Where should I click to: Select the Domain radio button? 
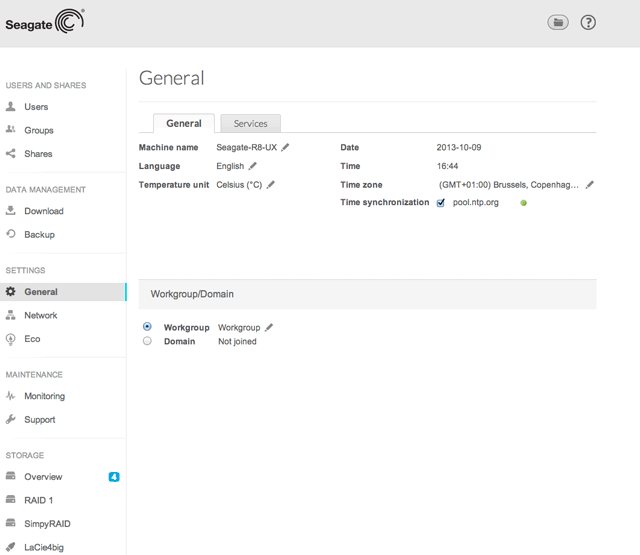[147, 341]
